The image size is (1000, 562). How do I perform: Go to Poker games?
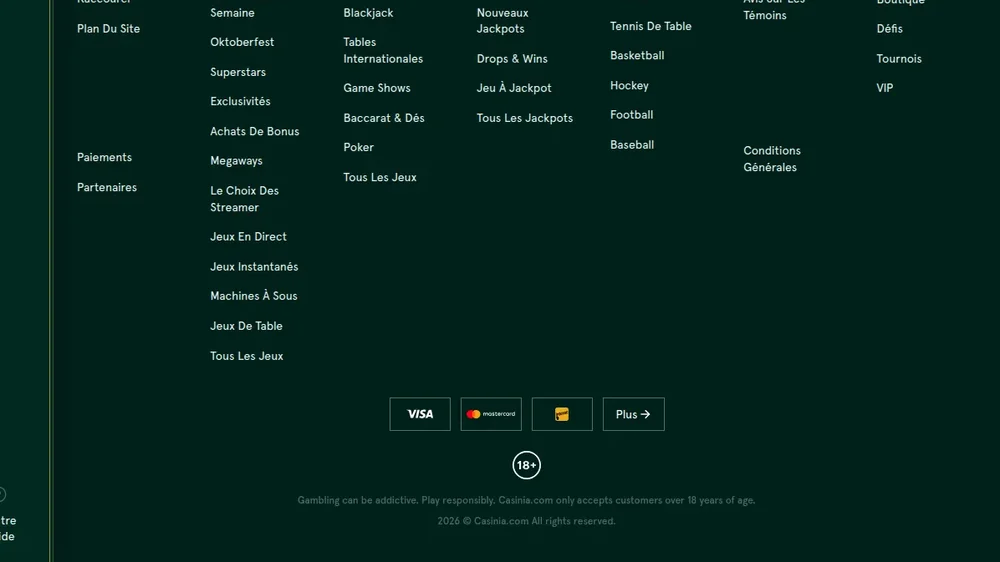click(x=358, y=147)
